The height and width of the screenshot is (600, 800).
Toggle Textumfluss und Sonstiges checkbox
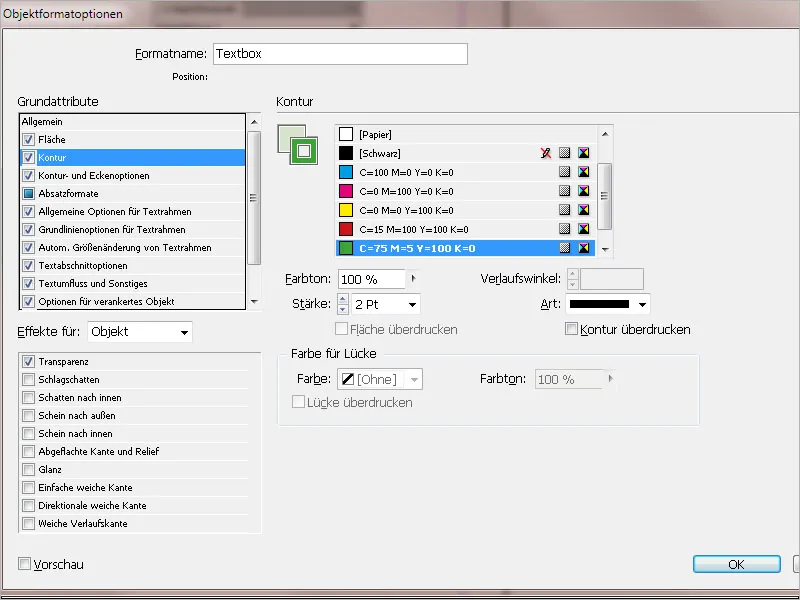coord(29,283)
